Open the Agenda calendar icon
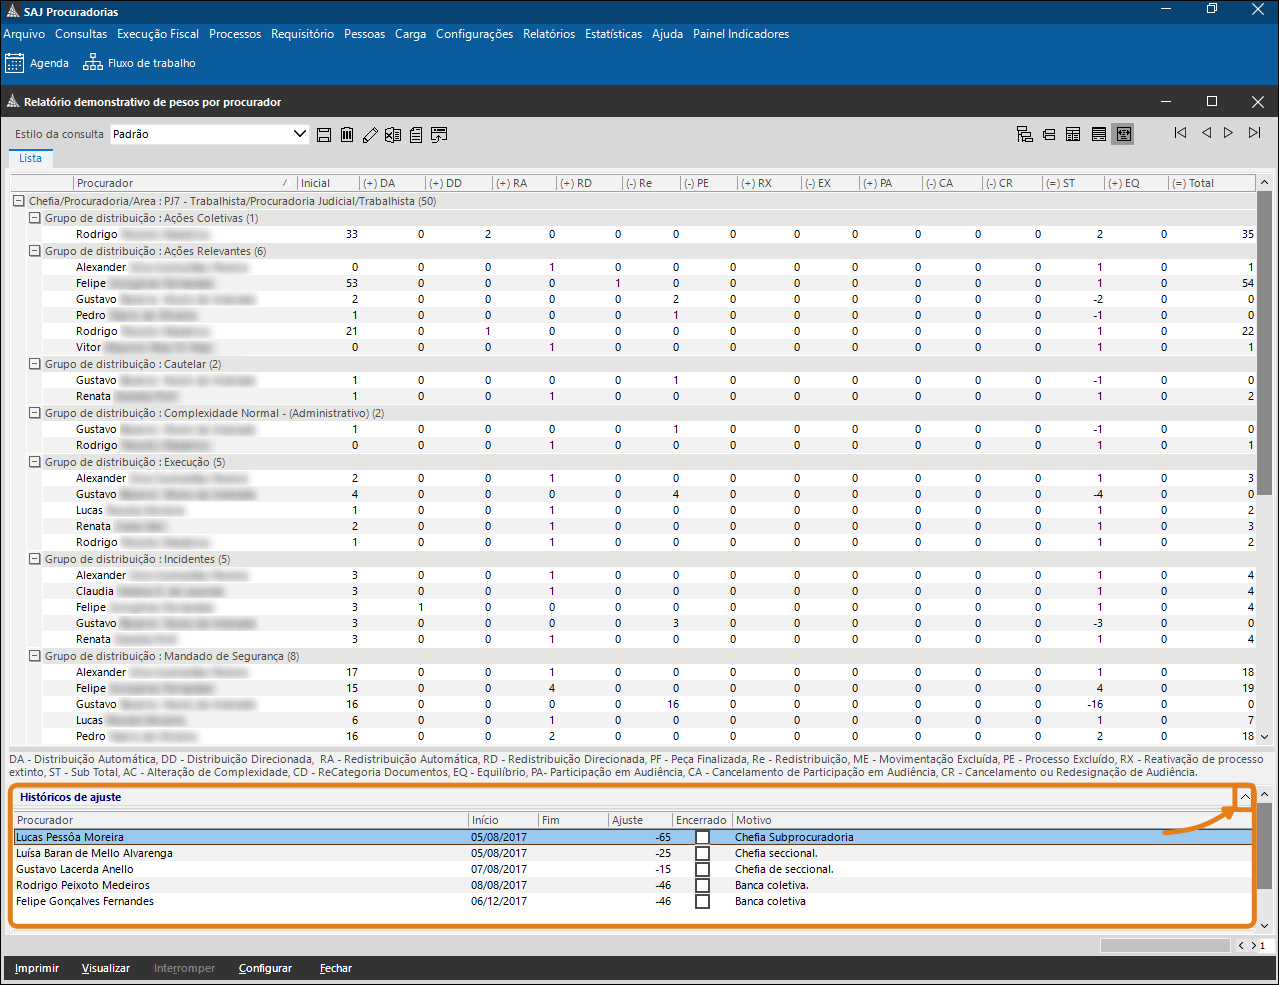The height and width of the screenshot is (985, 1279). coord(14,63)
